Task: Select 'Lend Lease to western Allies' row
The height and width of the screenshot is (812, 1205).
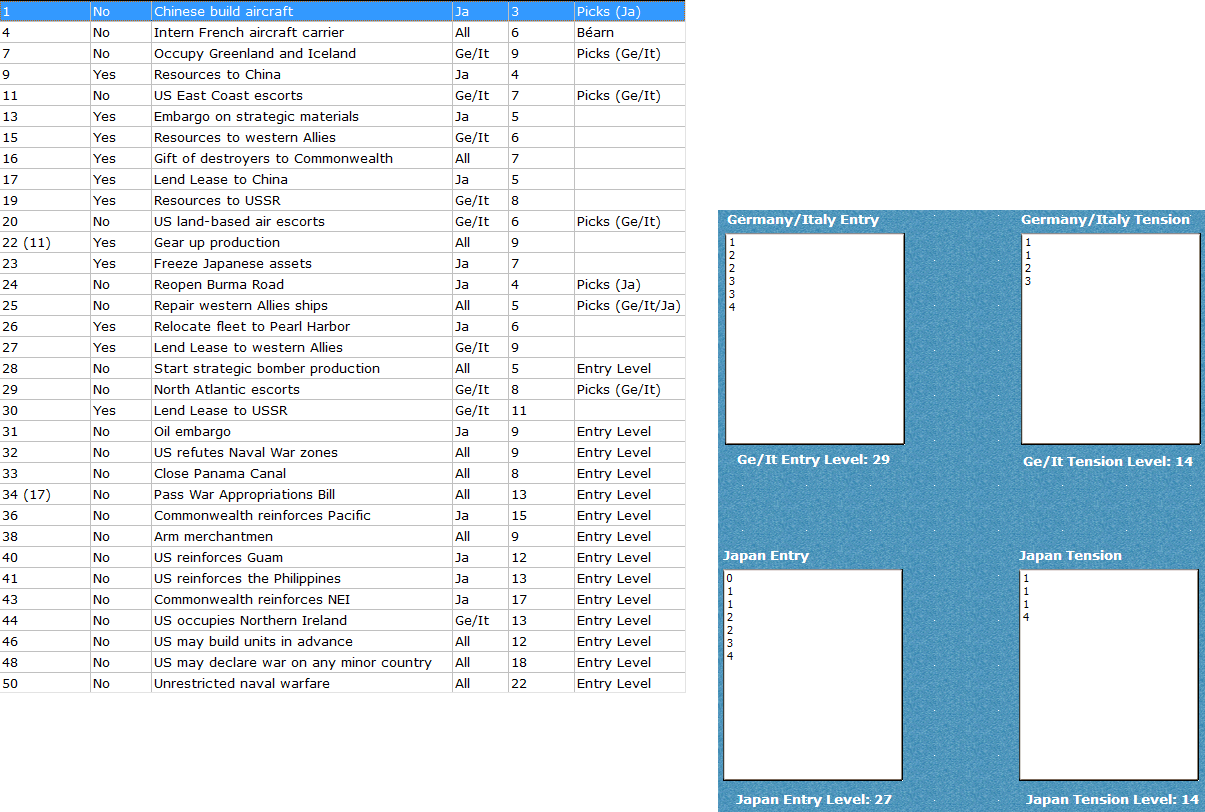Action: (343, 347)
